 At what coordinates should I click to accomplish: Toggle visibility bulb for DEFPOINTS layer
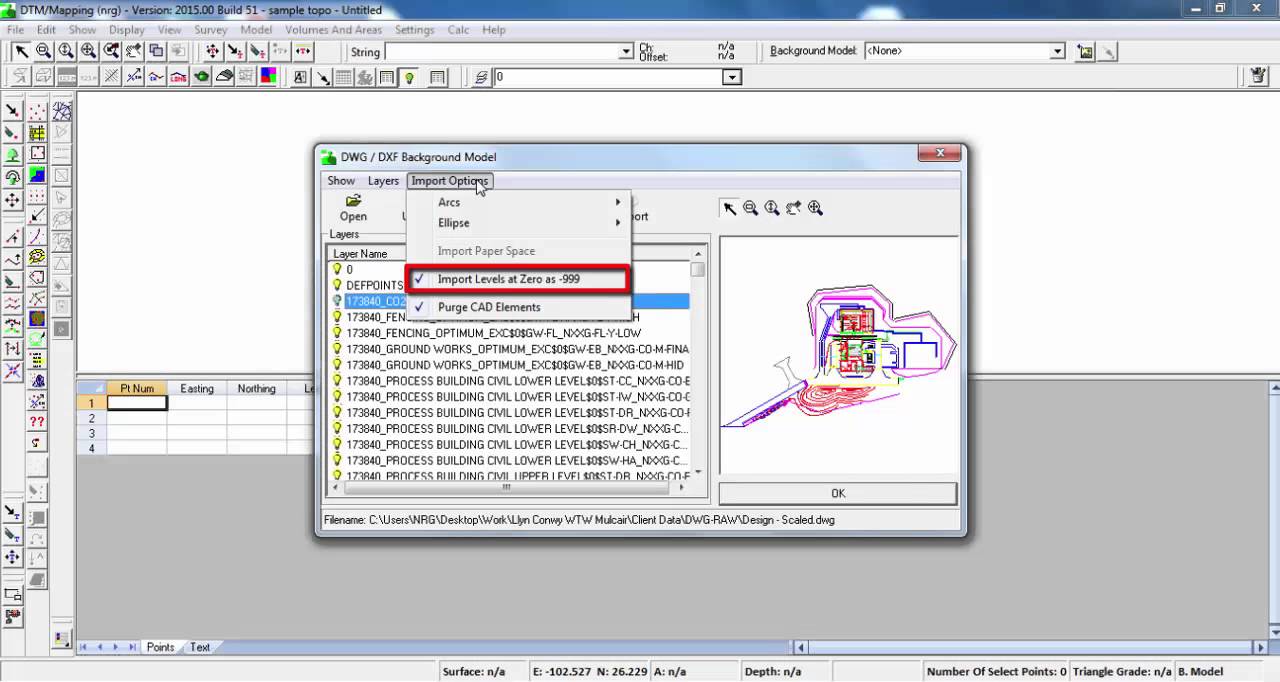coord(337,285)
